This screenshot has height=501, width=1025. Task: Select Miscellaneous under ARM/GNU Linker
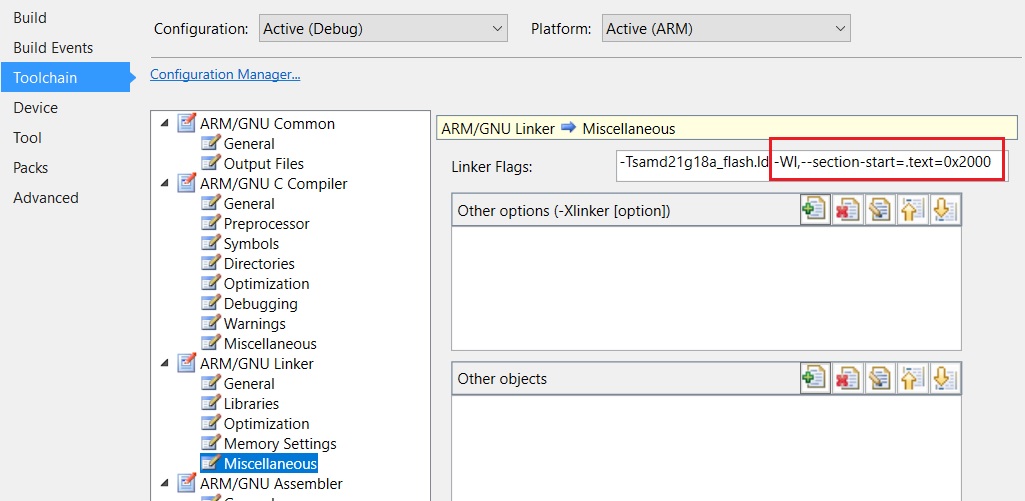(x=270, y=464)
